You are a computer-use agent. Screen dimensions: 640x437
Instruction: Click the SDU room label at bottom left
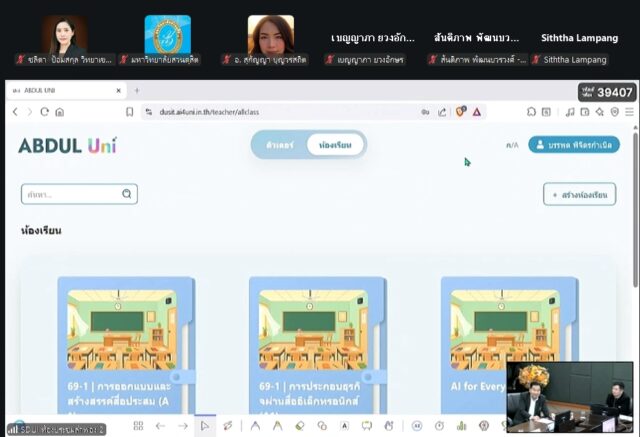[x=56, y=429]
